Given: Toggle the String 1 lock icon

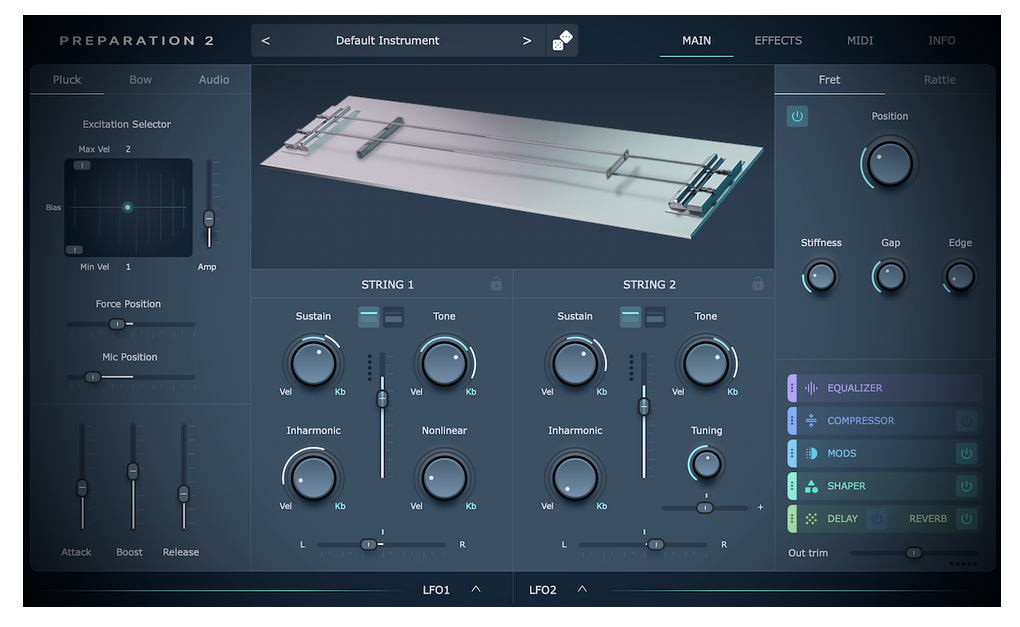Looking at the screenshot, I should [x=496, y=284].
